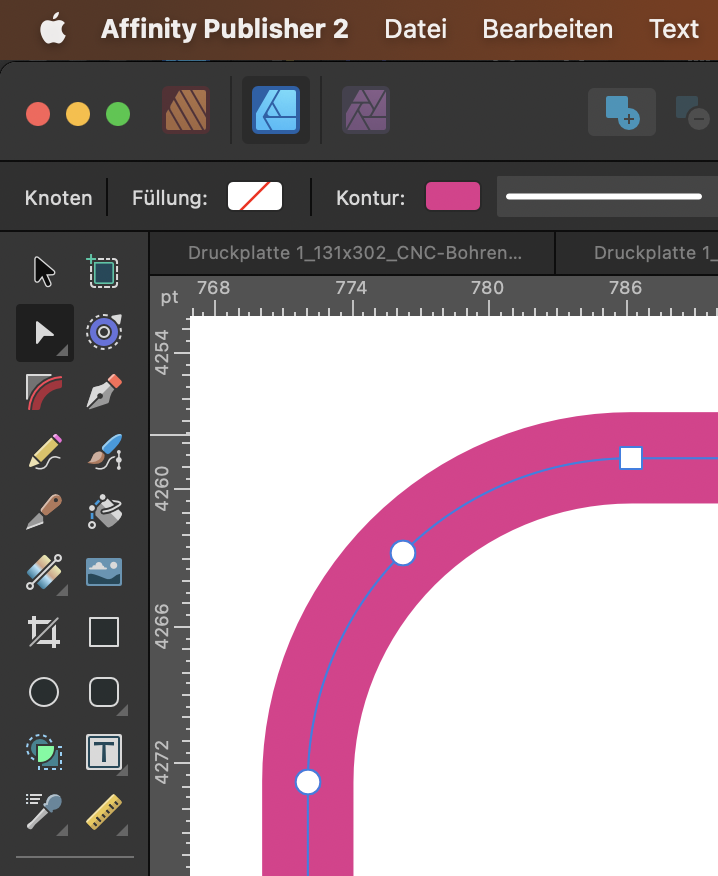Select the Move tool arrow
This screenshot has height=876, width=718.
(44, 272)
